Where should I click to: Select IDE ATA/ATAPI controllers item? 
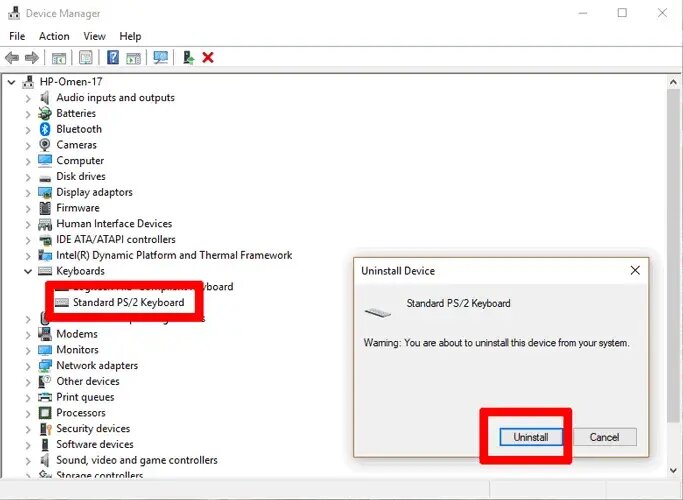115,239
